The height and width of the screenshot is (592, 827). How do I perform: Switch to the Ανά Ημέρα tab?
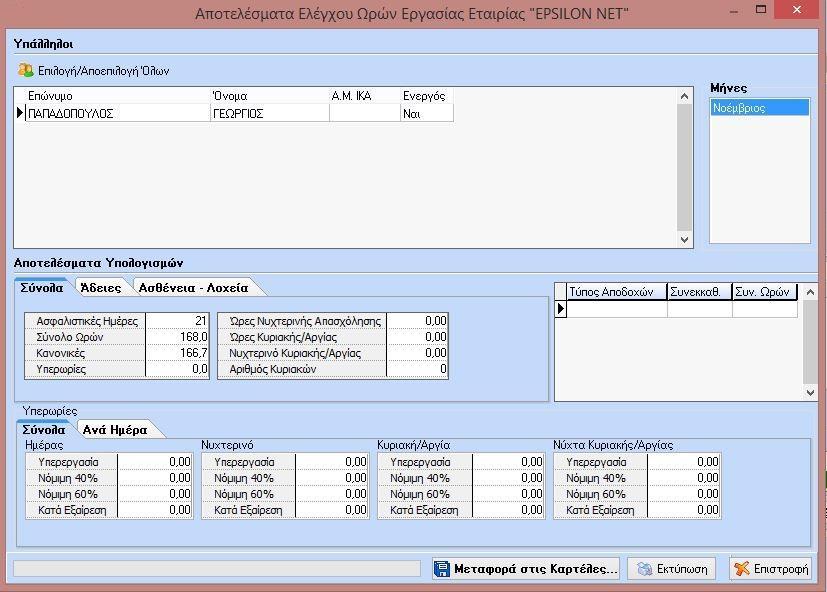tap(115, 429)
